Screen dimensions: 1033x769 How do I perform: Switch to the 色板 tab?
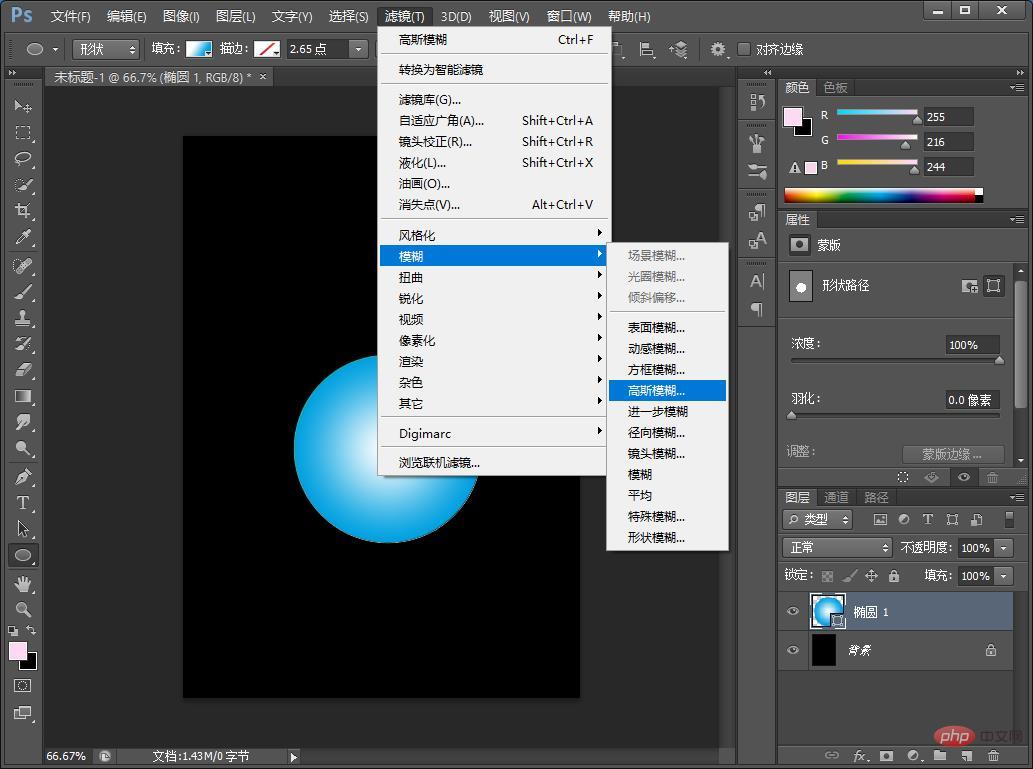point(835,87)
